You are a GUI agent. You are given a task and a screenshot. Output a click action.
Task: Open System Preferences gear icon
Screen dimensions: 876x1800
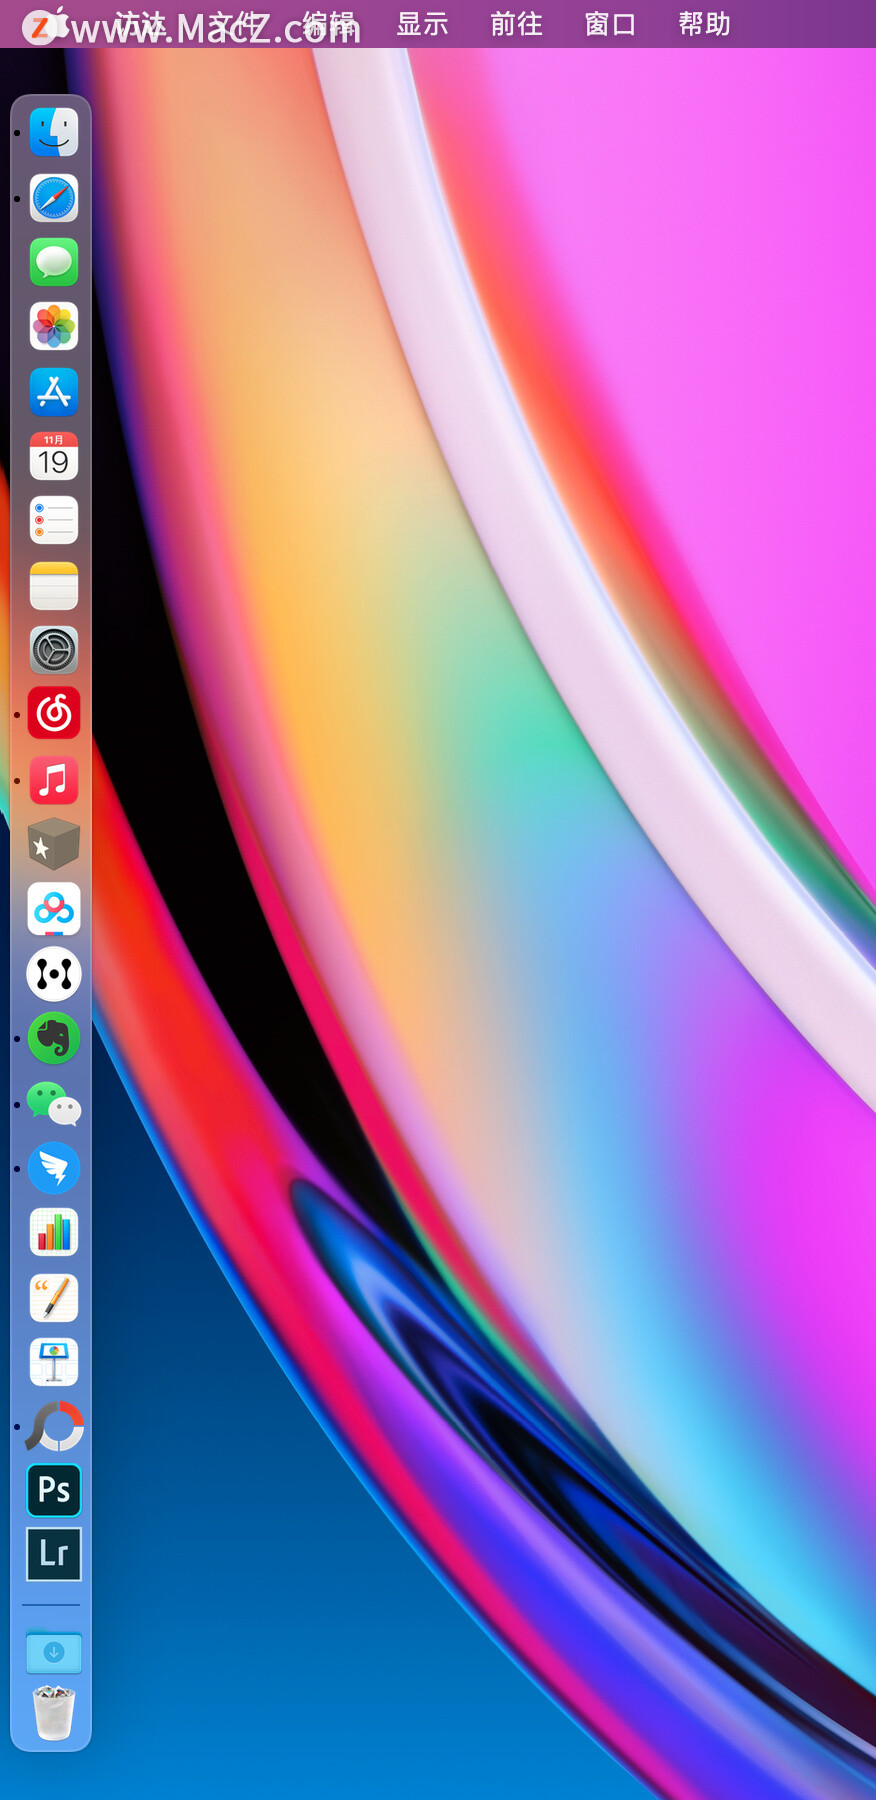point(54,650)
